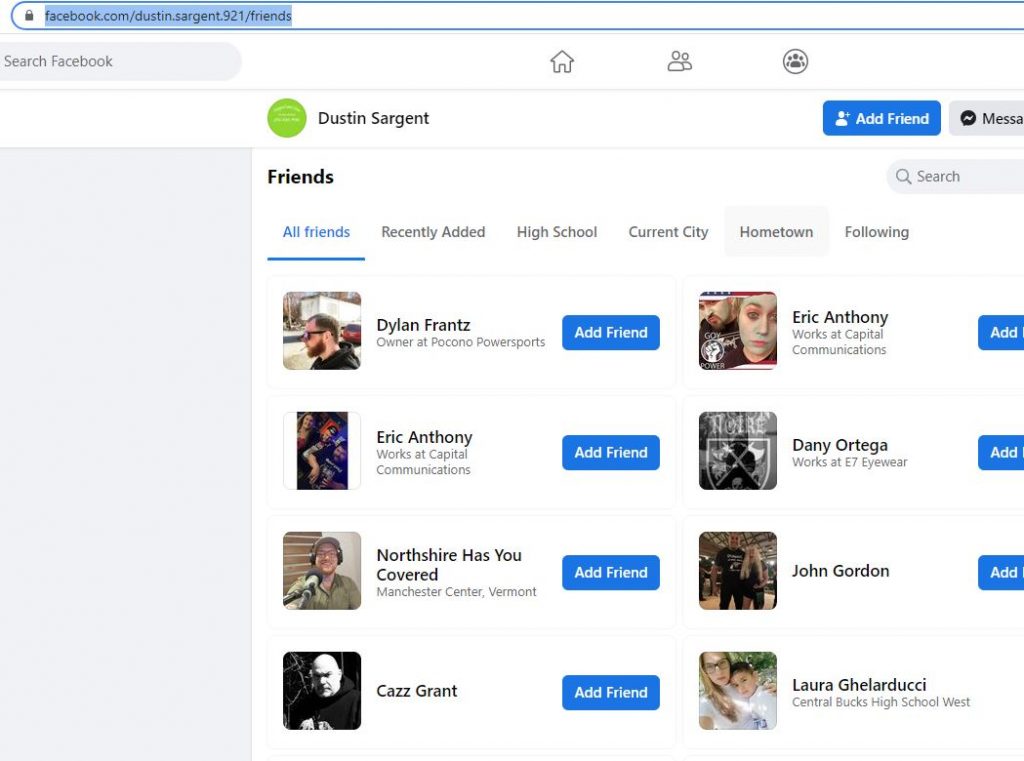The height and width of the screenshot is (761, 1024).
Task: Open the Friends icon in top navigation
Action: [679, 61]
